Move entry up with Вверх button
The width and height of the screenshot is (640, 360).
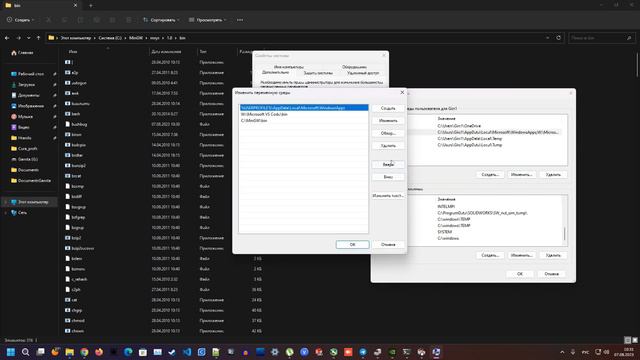tap(388, 164)
